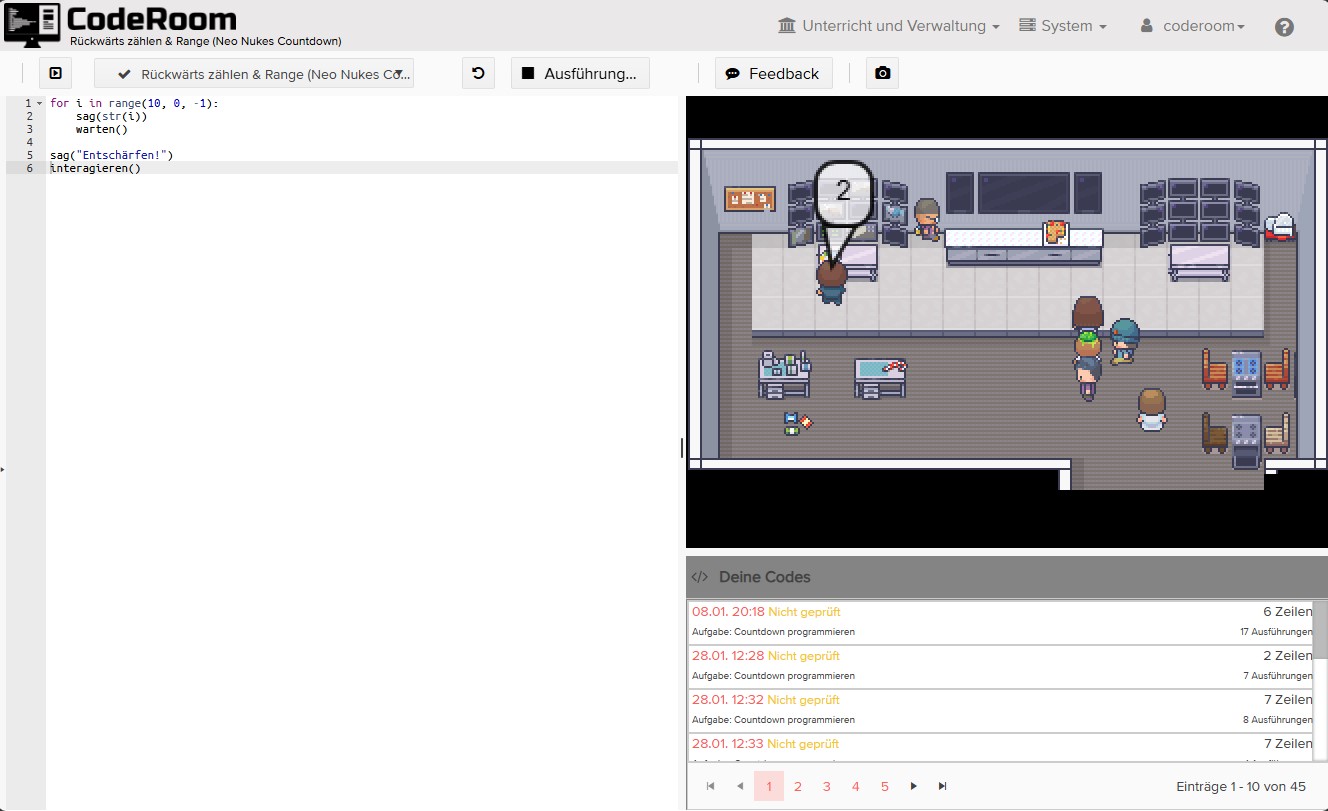Jump to last page of entries

coord(942,786)
